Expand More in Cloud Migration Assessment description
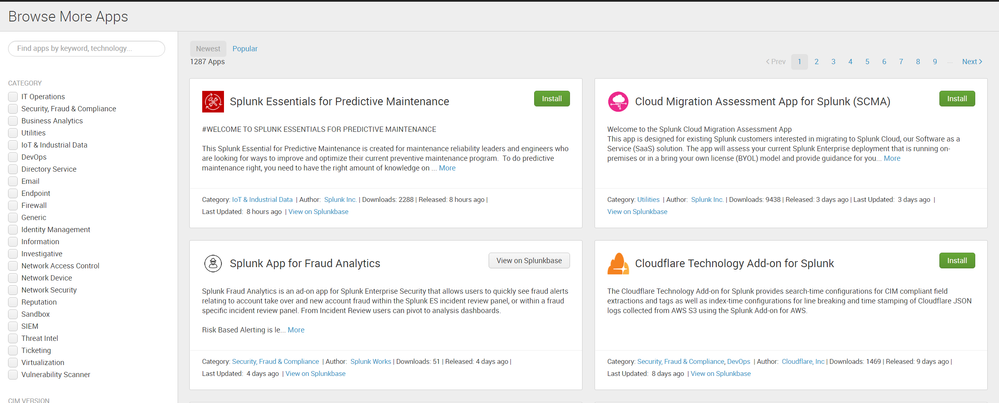The image size is (999, 403). click(x=892, y=159)
